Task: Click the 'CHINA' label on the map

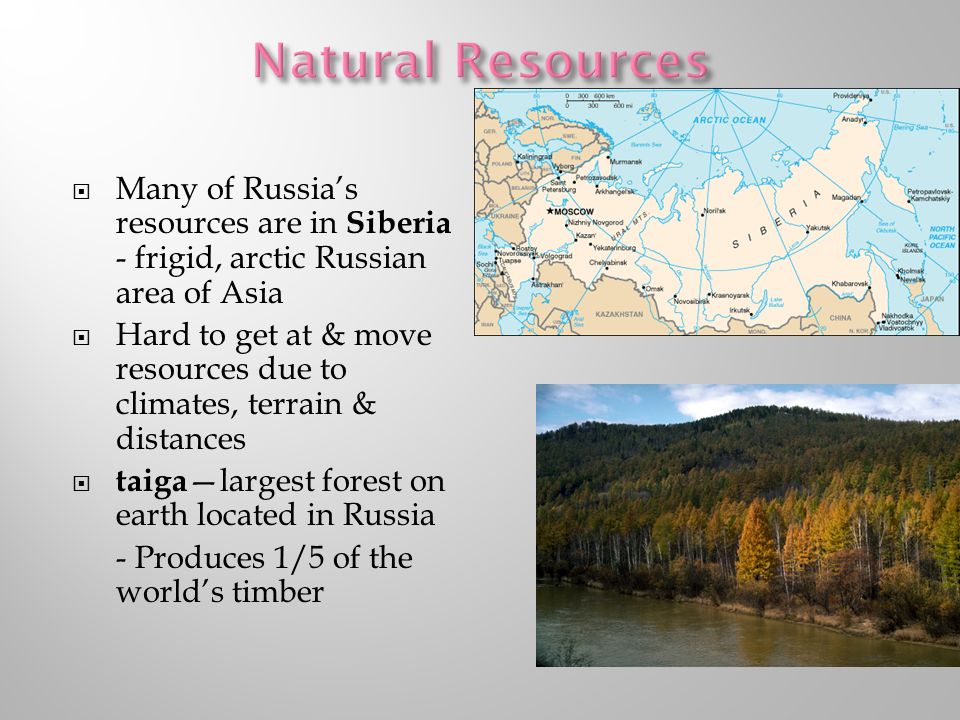Action: (840, 318)
